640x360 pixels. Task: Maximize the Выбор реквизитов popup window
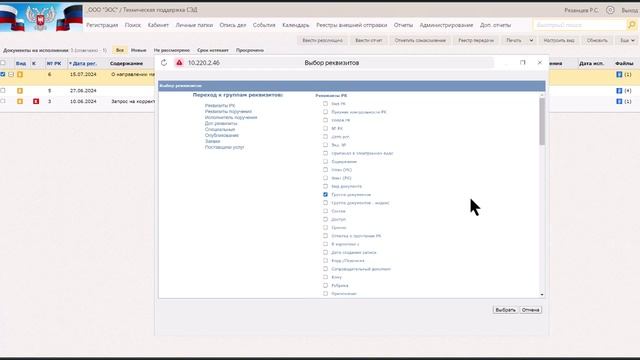click(522, 62)
